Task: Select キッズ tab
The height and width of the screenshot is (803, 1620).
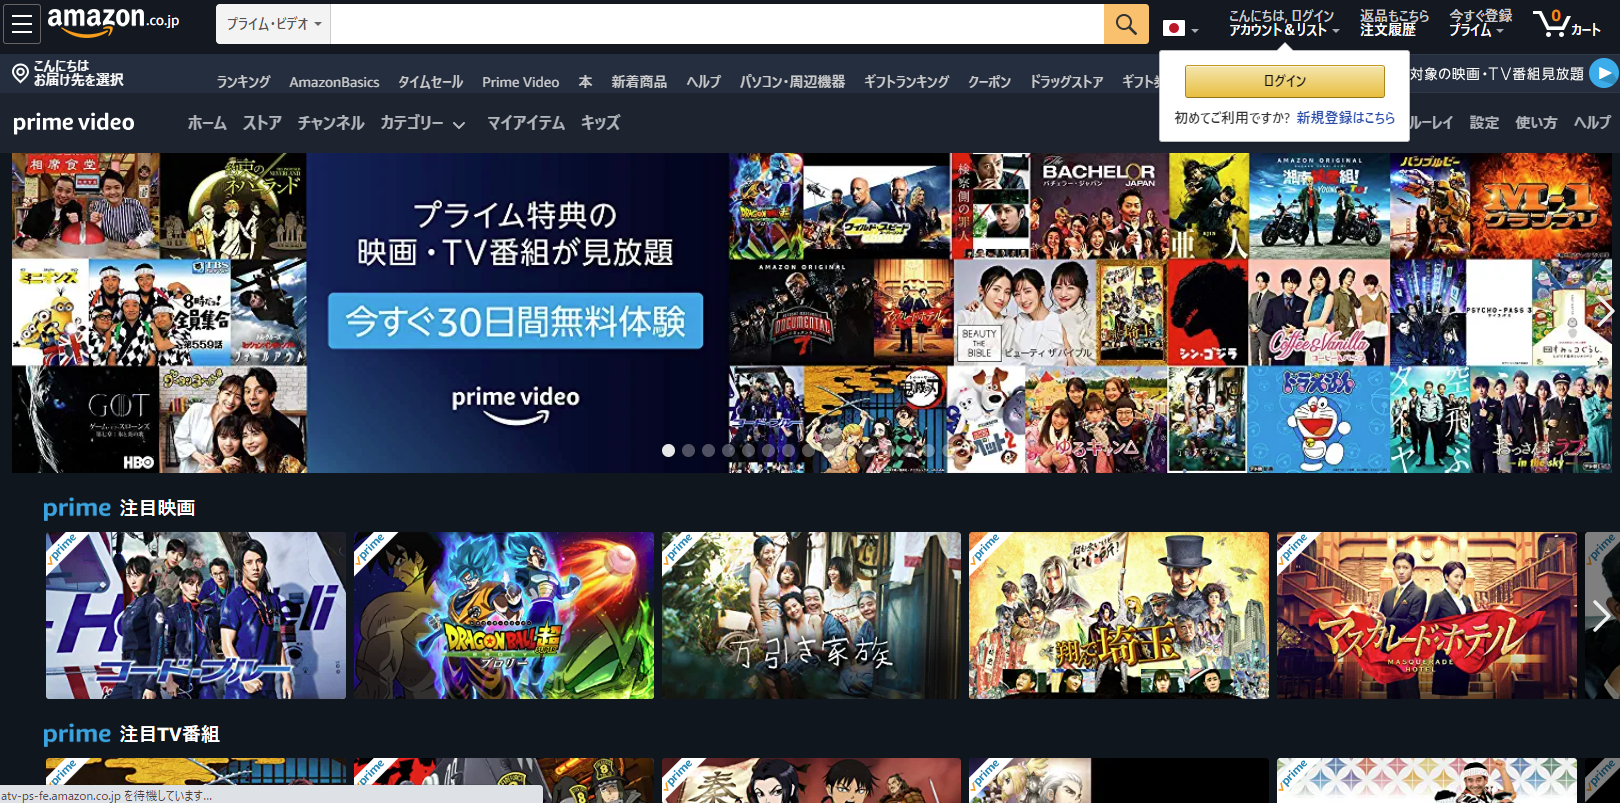Action: [x=600, y=123]
